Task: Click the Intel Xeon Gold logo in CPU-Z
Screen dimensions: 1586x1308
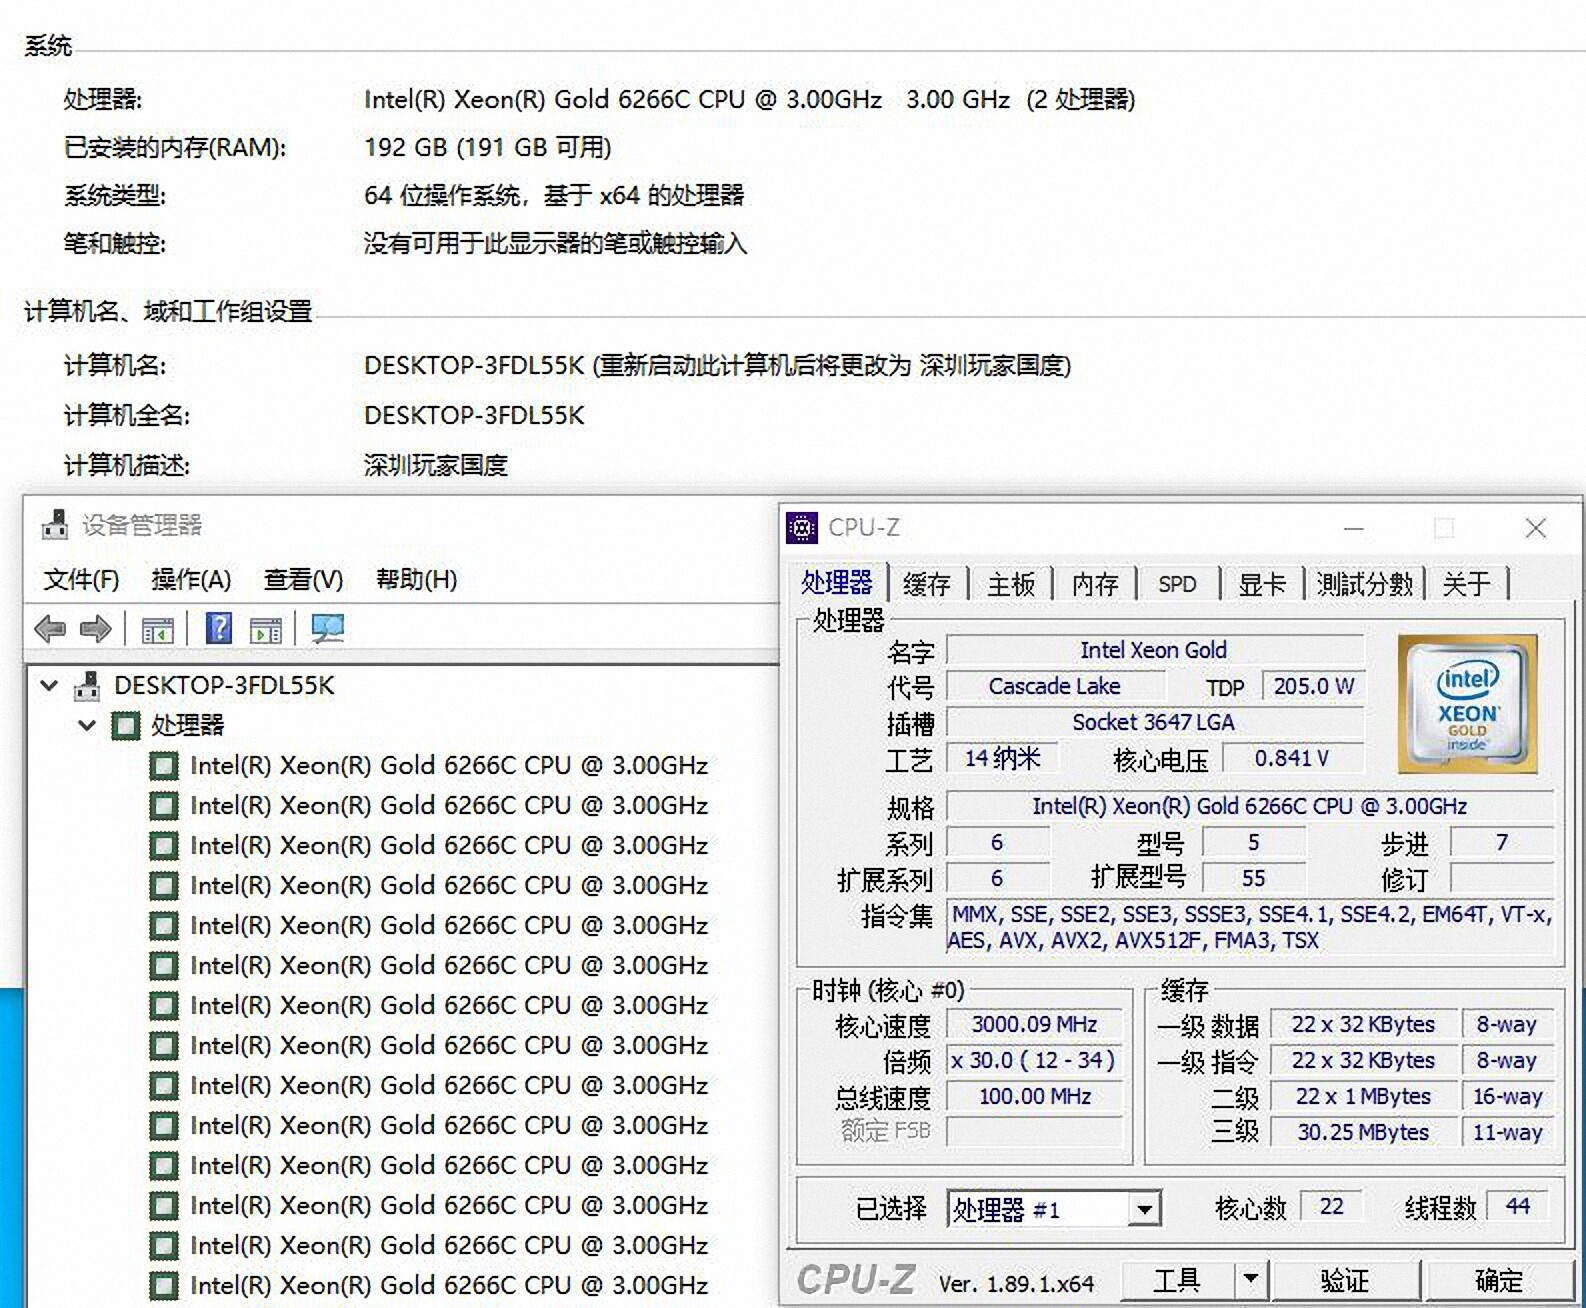Action: 1466,704
